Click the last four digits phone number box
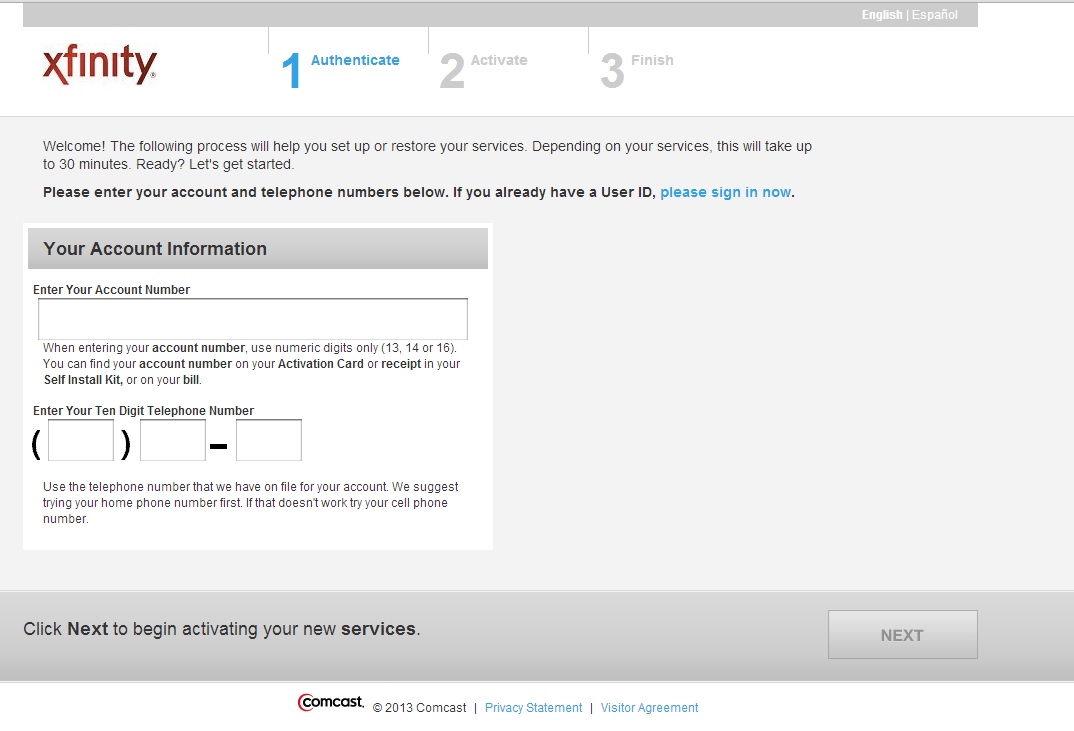 pos(268,440)
